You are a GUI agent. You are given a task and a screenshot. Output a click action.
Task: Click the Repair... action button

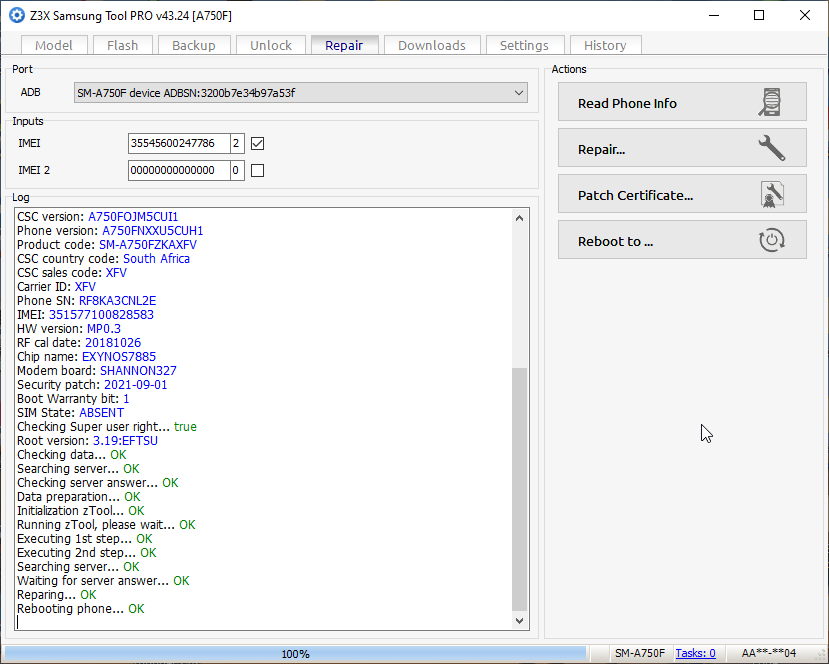point(682,147)
